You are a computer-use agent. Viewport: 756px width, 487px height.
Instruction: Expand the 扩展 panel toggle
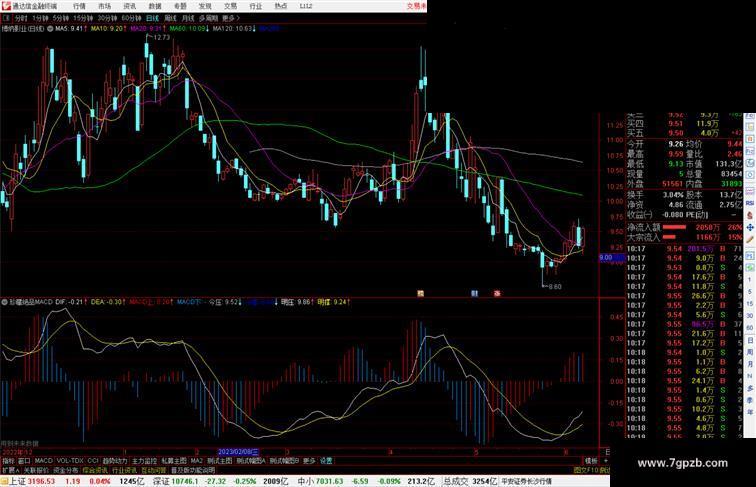point(10,470)
